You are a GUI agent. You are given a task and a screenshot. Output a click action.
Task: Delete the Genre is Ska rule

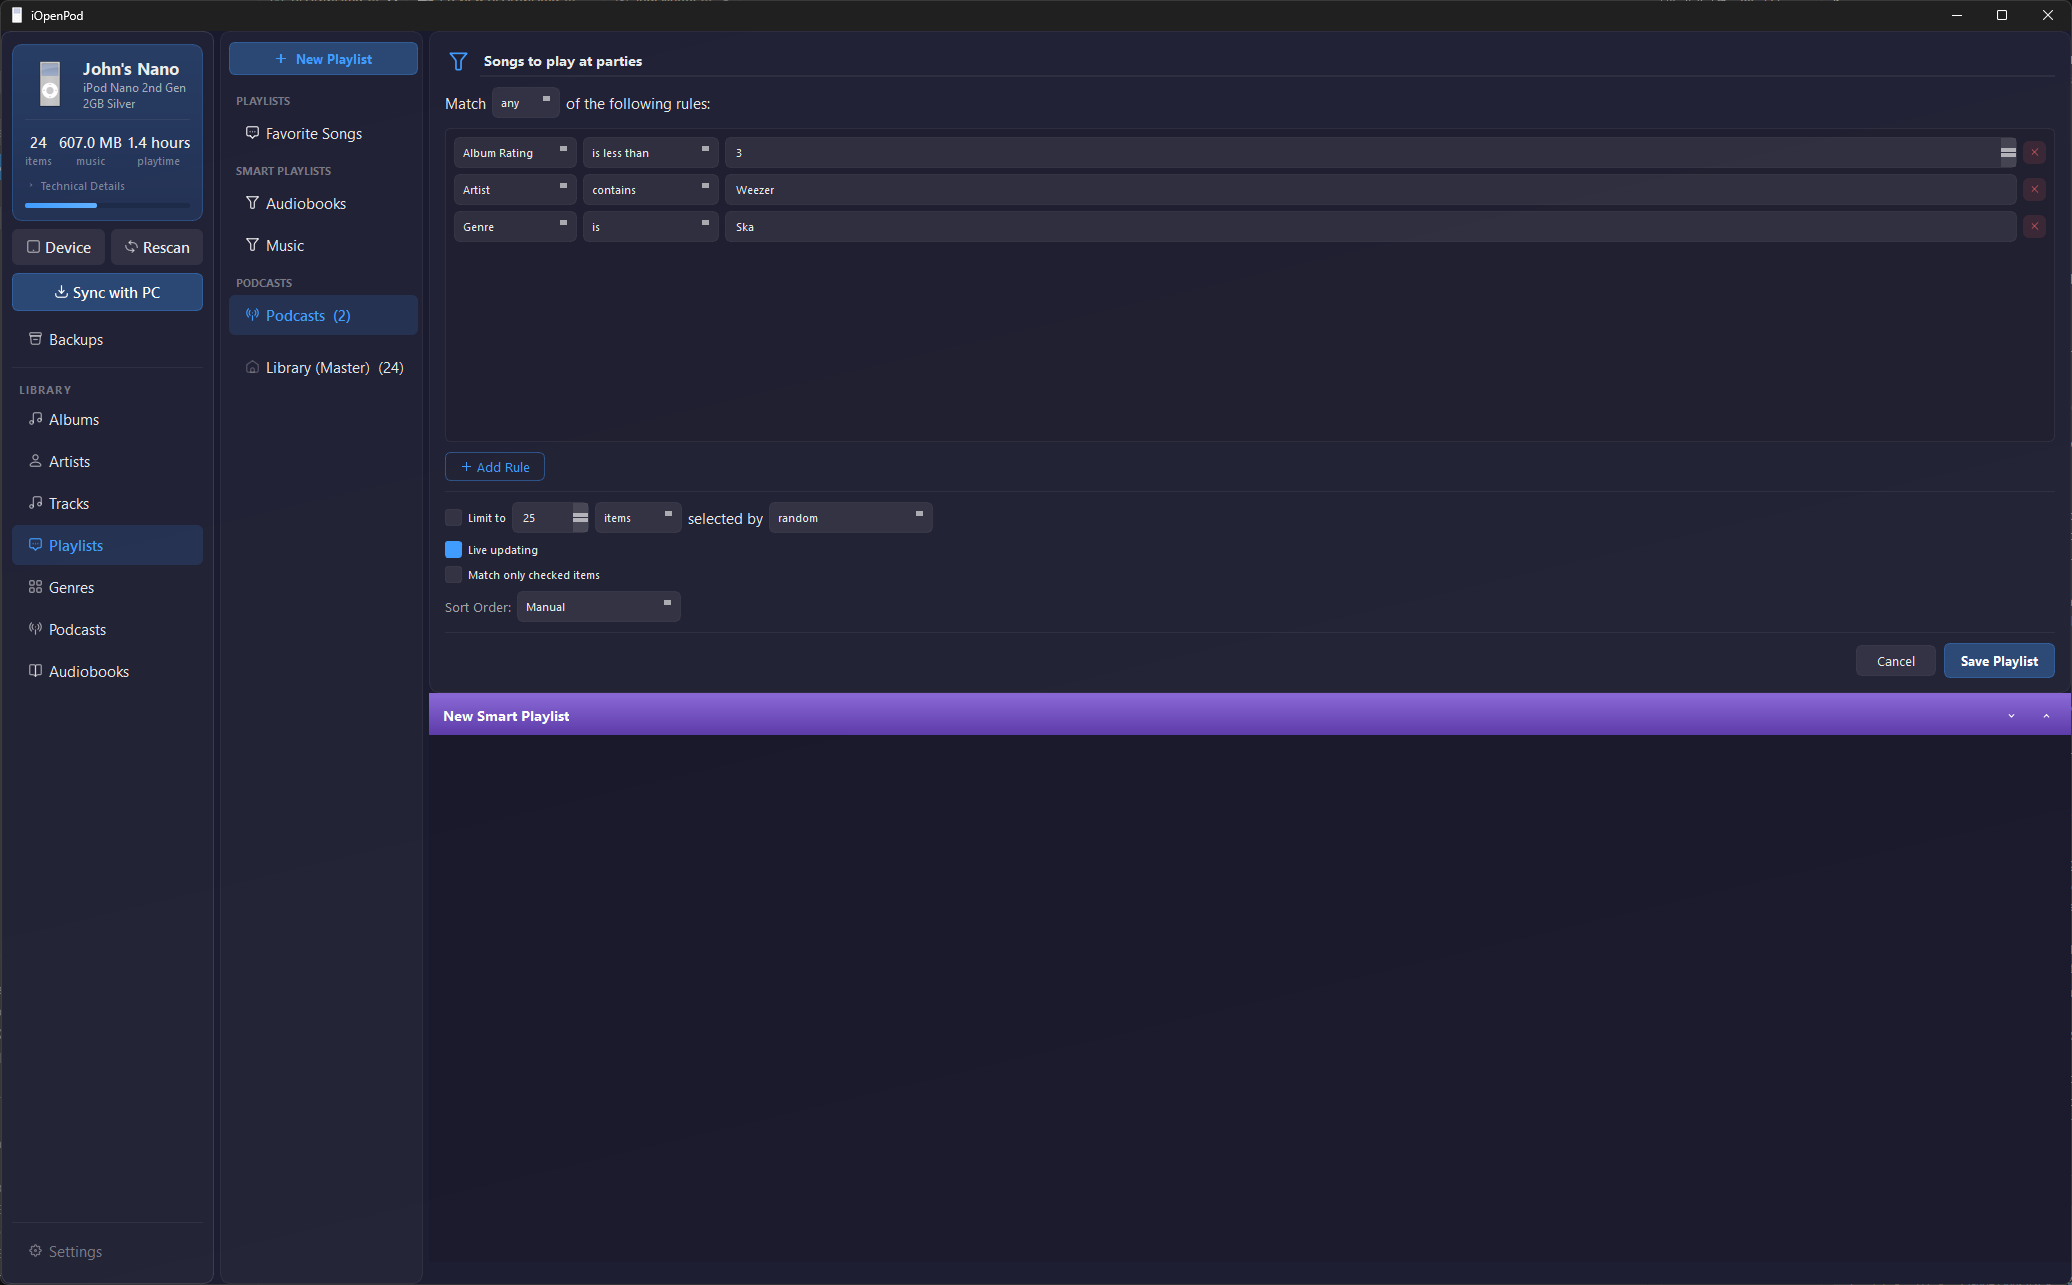(x=2034, y=227)
